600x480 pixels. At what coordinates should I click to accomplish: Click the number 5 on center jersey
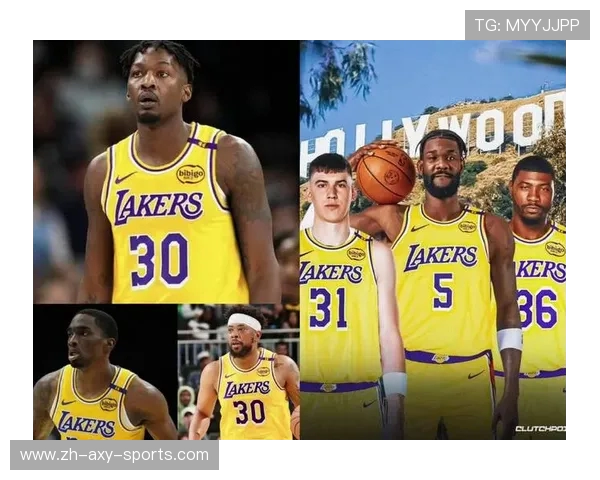442,291
